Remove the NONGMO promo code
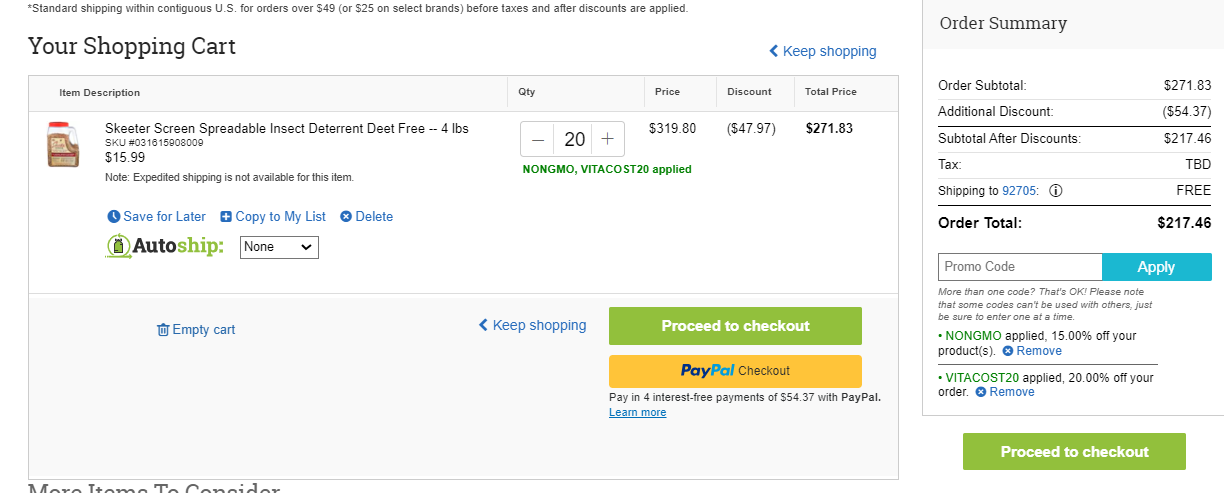Screen dimensions: 1224x493 point(1032,351)
